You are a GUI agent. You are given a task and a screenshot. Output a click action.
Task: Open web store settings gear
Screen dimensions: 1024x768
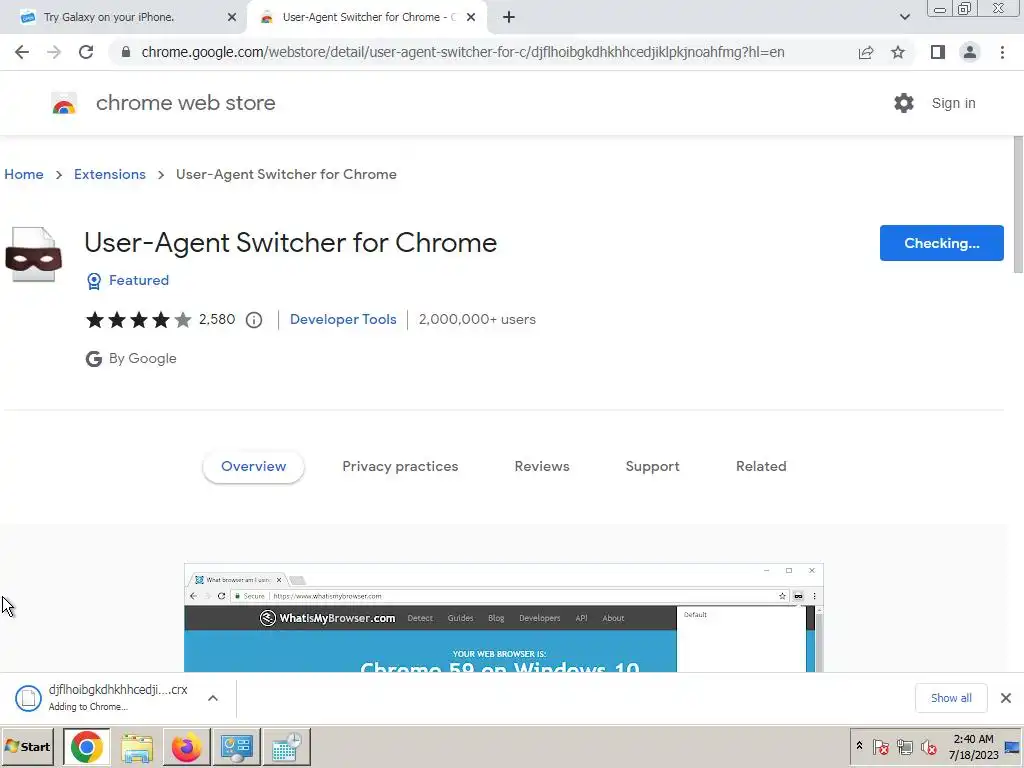pos(904,103)
